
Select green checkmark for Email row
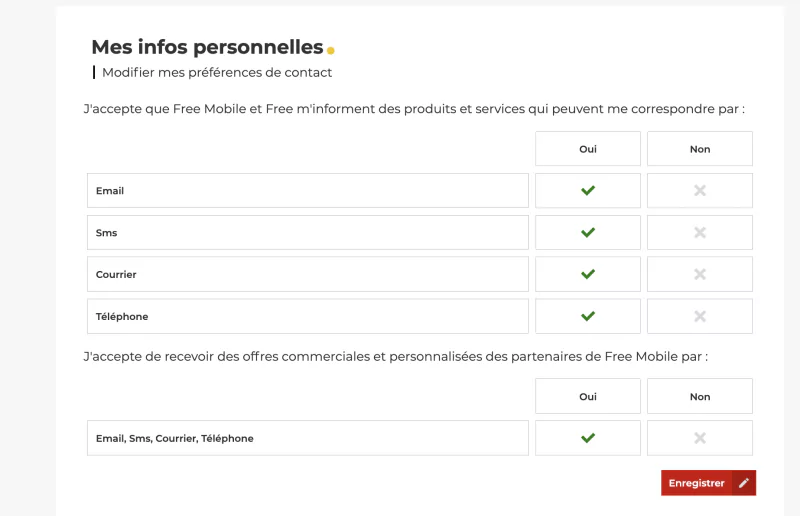[588, 190]
